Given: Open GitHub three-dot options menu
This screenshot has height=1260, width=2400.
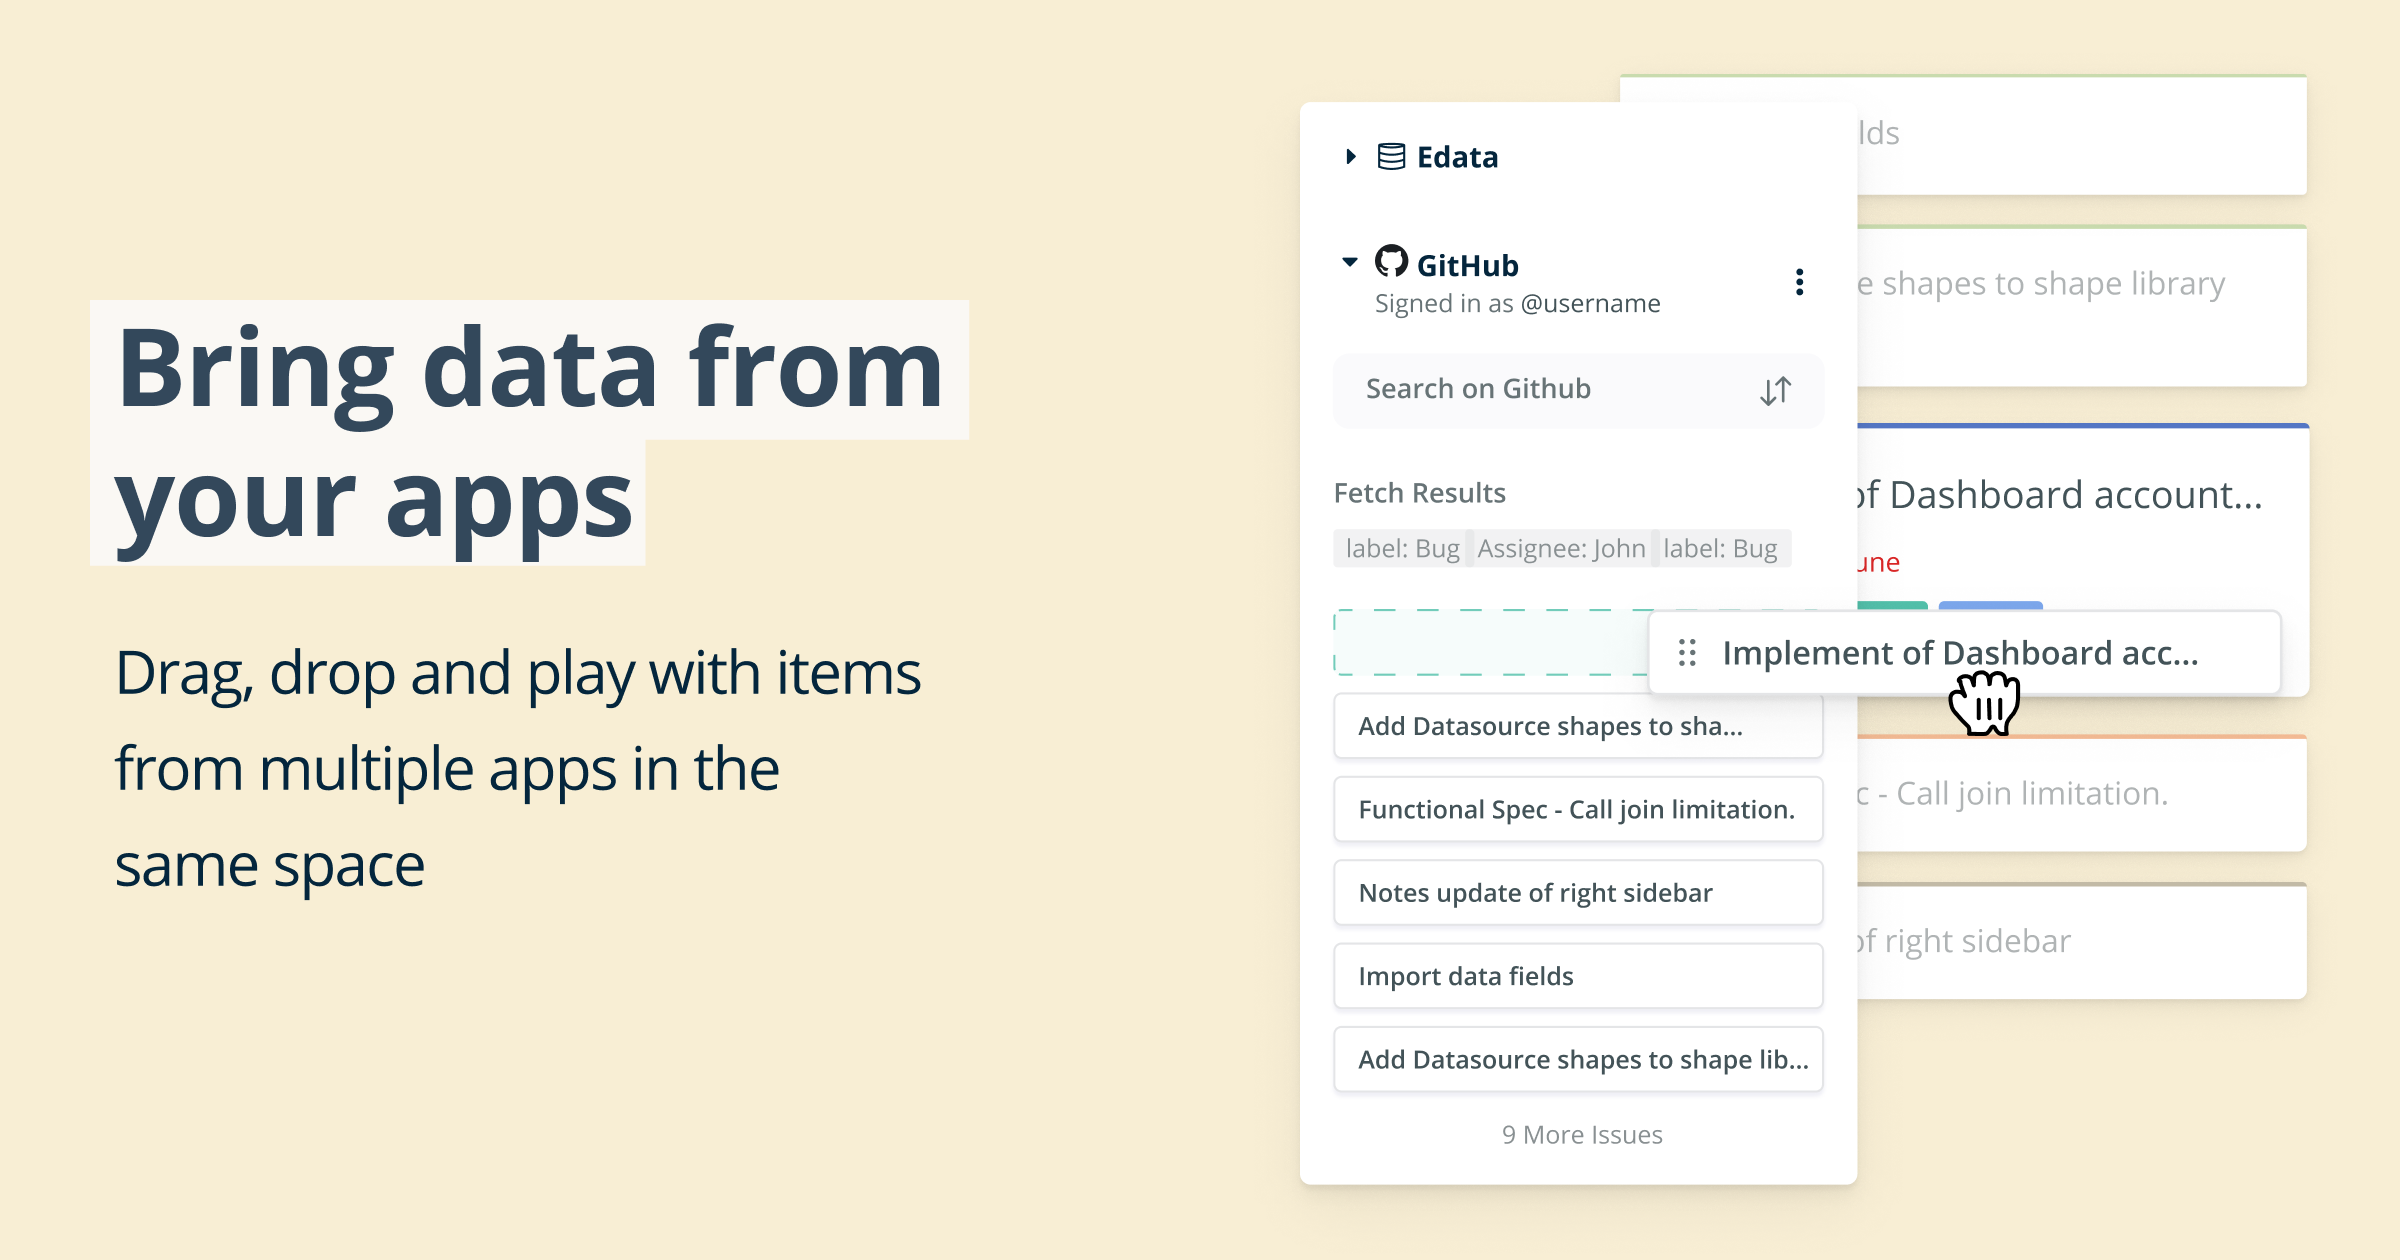Looking at the screenshot, I should pyautogui.click(x=1799, y=283).
